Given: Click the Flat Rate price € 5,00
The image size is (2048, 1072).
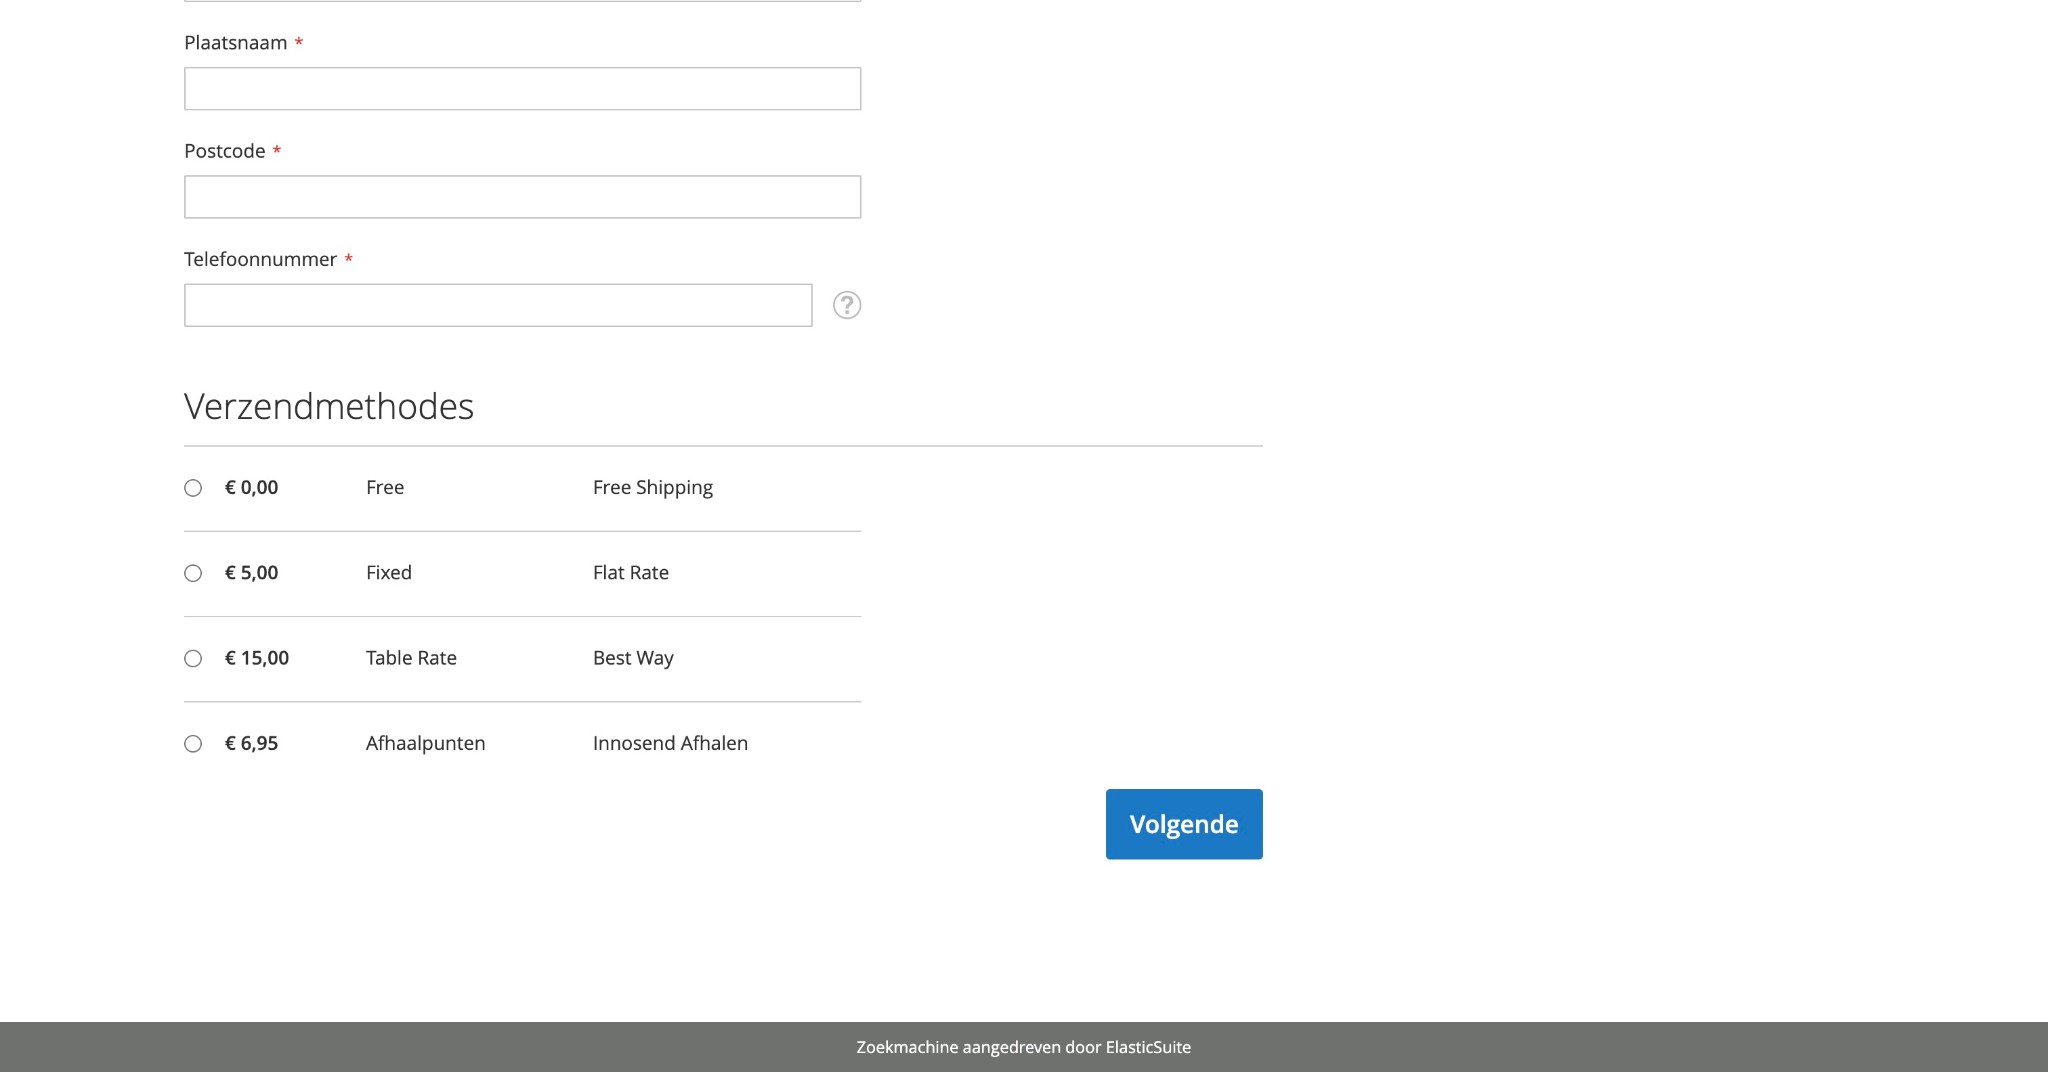Looking at the screenshot, I should pyautogui.click(x=250, y=573).
